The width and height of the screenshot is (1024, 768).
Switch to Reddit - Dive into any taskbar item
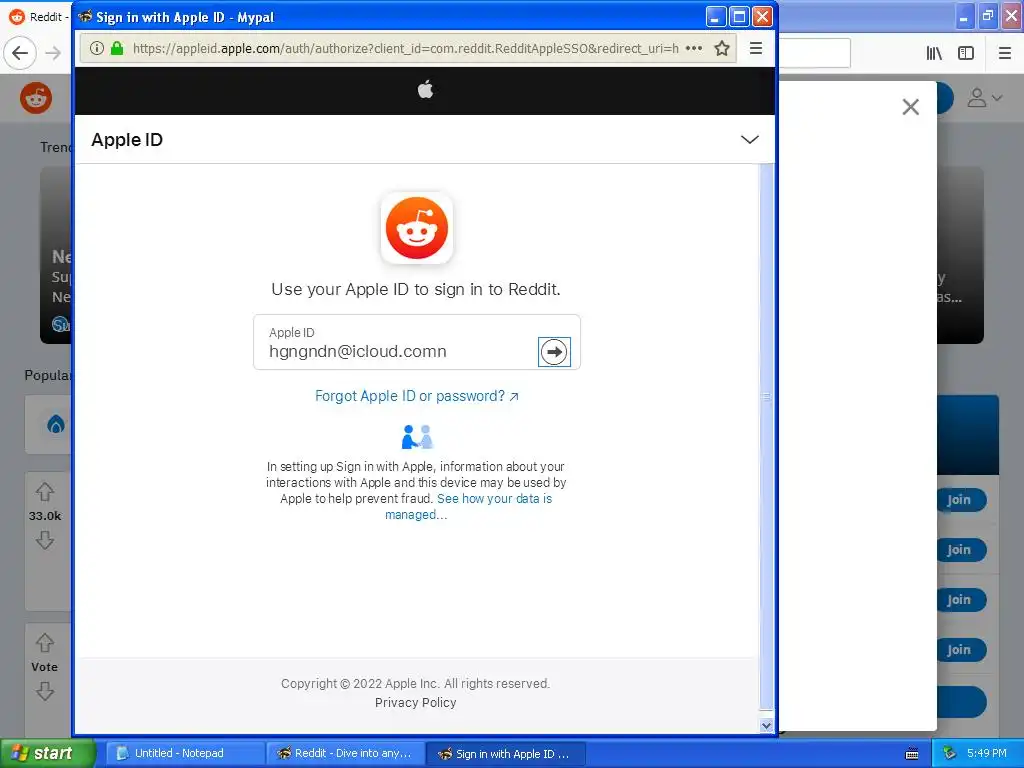click(x=345, y=753)
